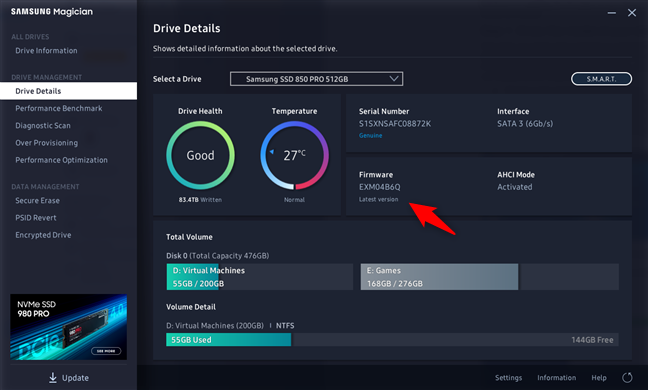648x390 pixels.
Task: Click the refresh icon at bottom right
Action: [x=627, y=378]
